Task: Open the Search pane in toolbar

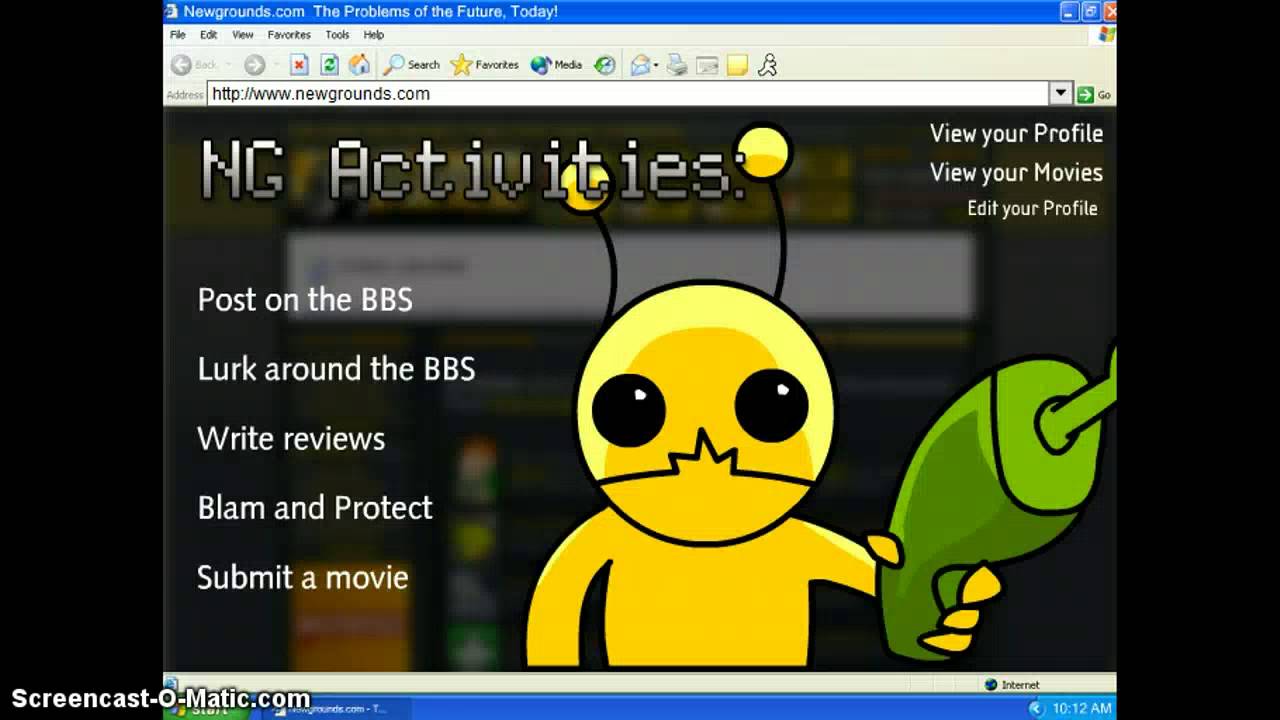Action: pyautogui.click(x=411, y=65)
